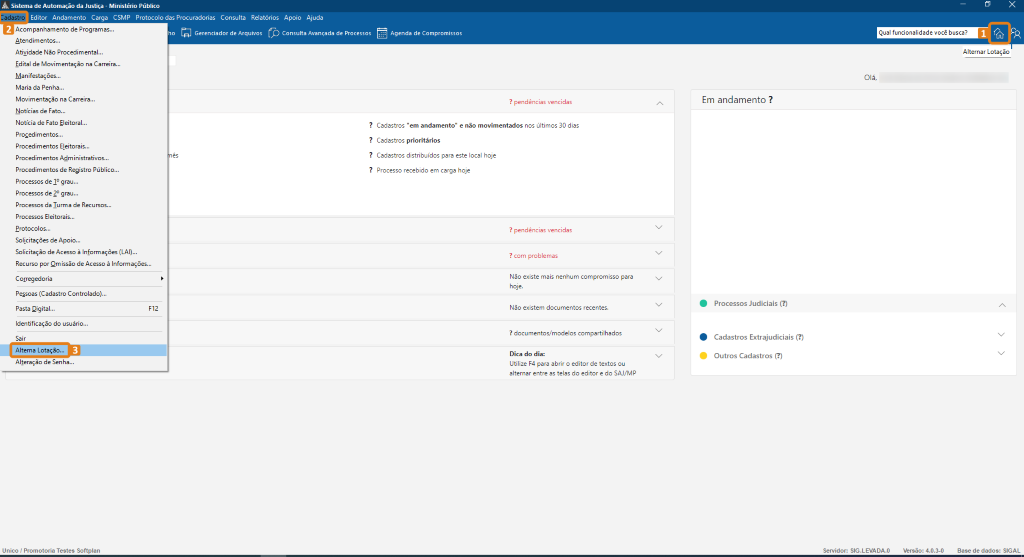Collapse the Processos Judiciais section
Screen dimensions: 1024x557
point(1001,304)
